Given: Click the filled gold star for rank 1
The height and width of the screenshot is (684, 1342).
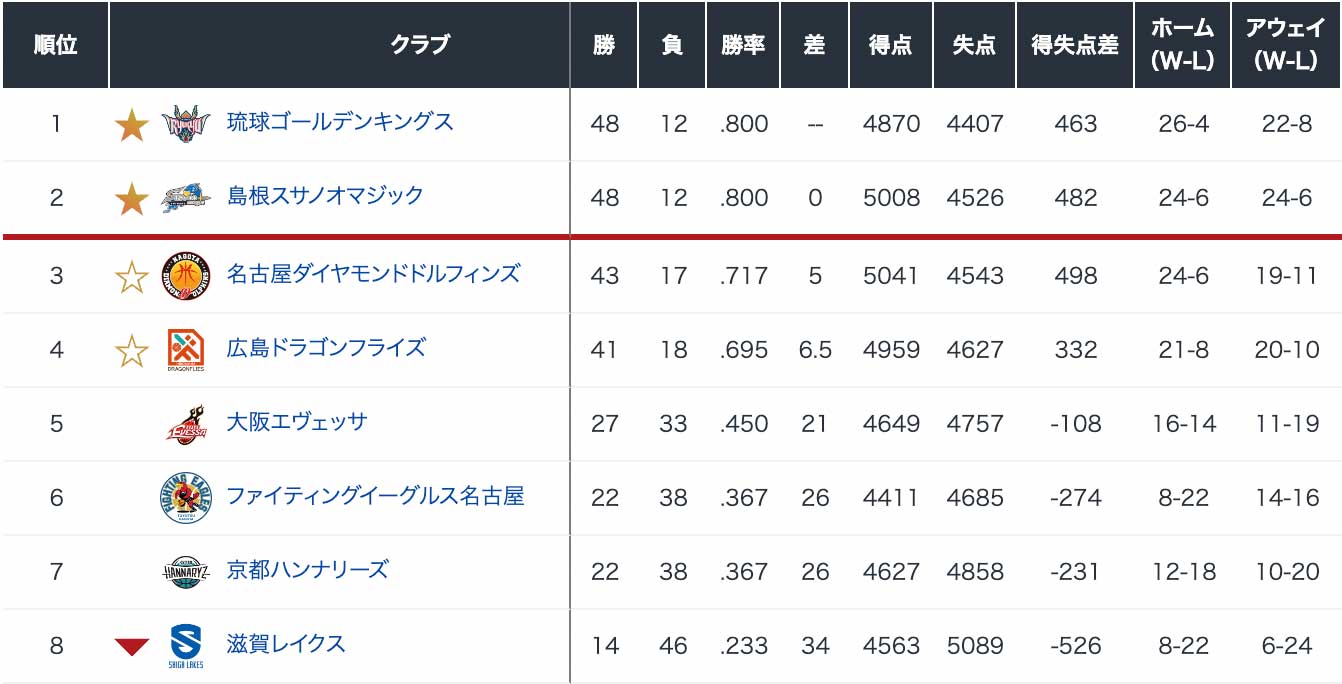Looking at the screenshot, I should click(x=131, y=125).
